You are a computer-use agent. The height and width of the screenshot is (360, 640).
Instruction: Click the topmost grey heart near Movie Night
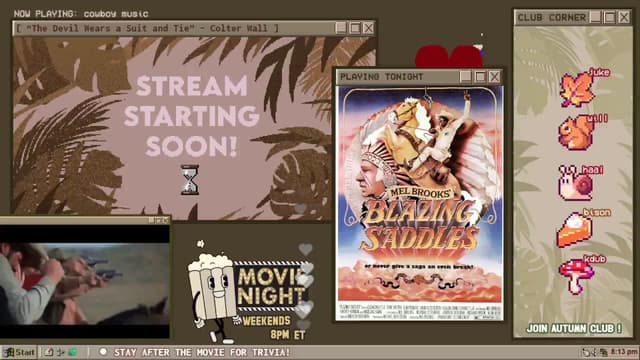tap(305, 249)
